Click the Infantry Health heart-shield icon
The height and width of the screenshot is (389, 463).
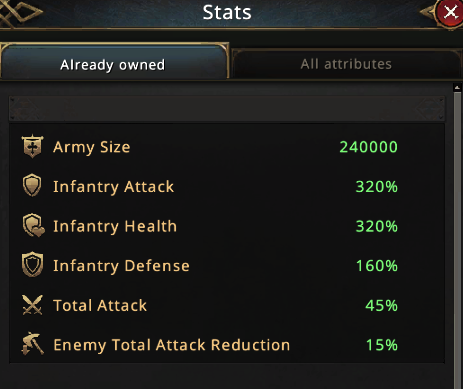click(33, 225)
